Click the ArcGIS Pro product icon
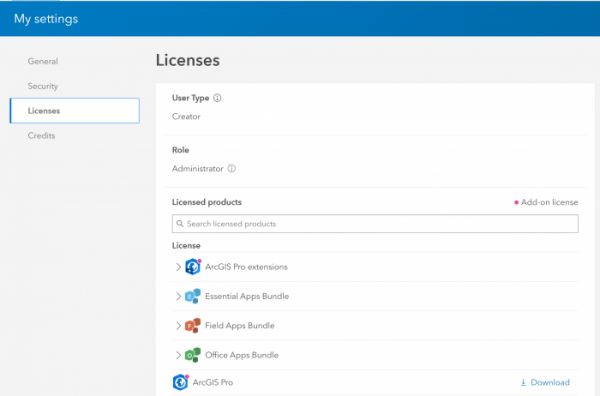The height and width of the screenshot is (396, 600). pos(181,382)
